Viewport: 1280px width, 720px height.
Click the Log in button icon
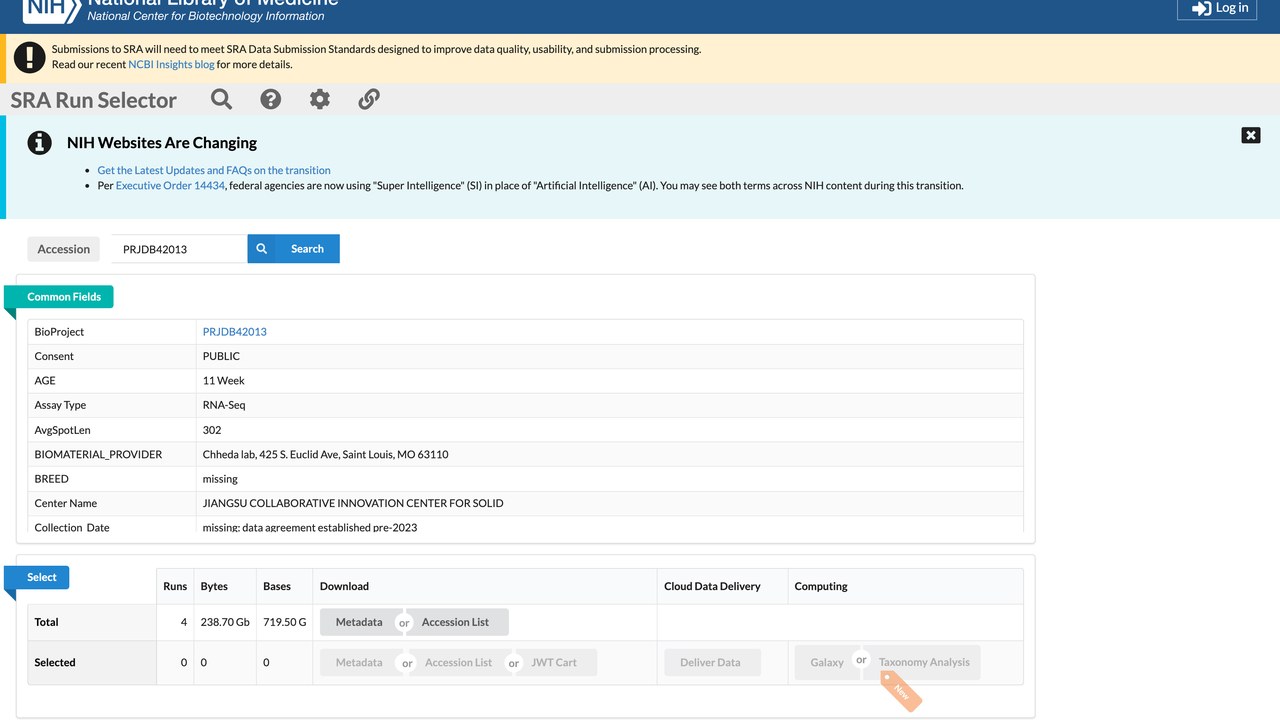1202,8
